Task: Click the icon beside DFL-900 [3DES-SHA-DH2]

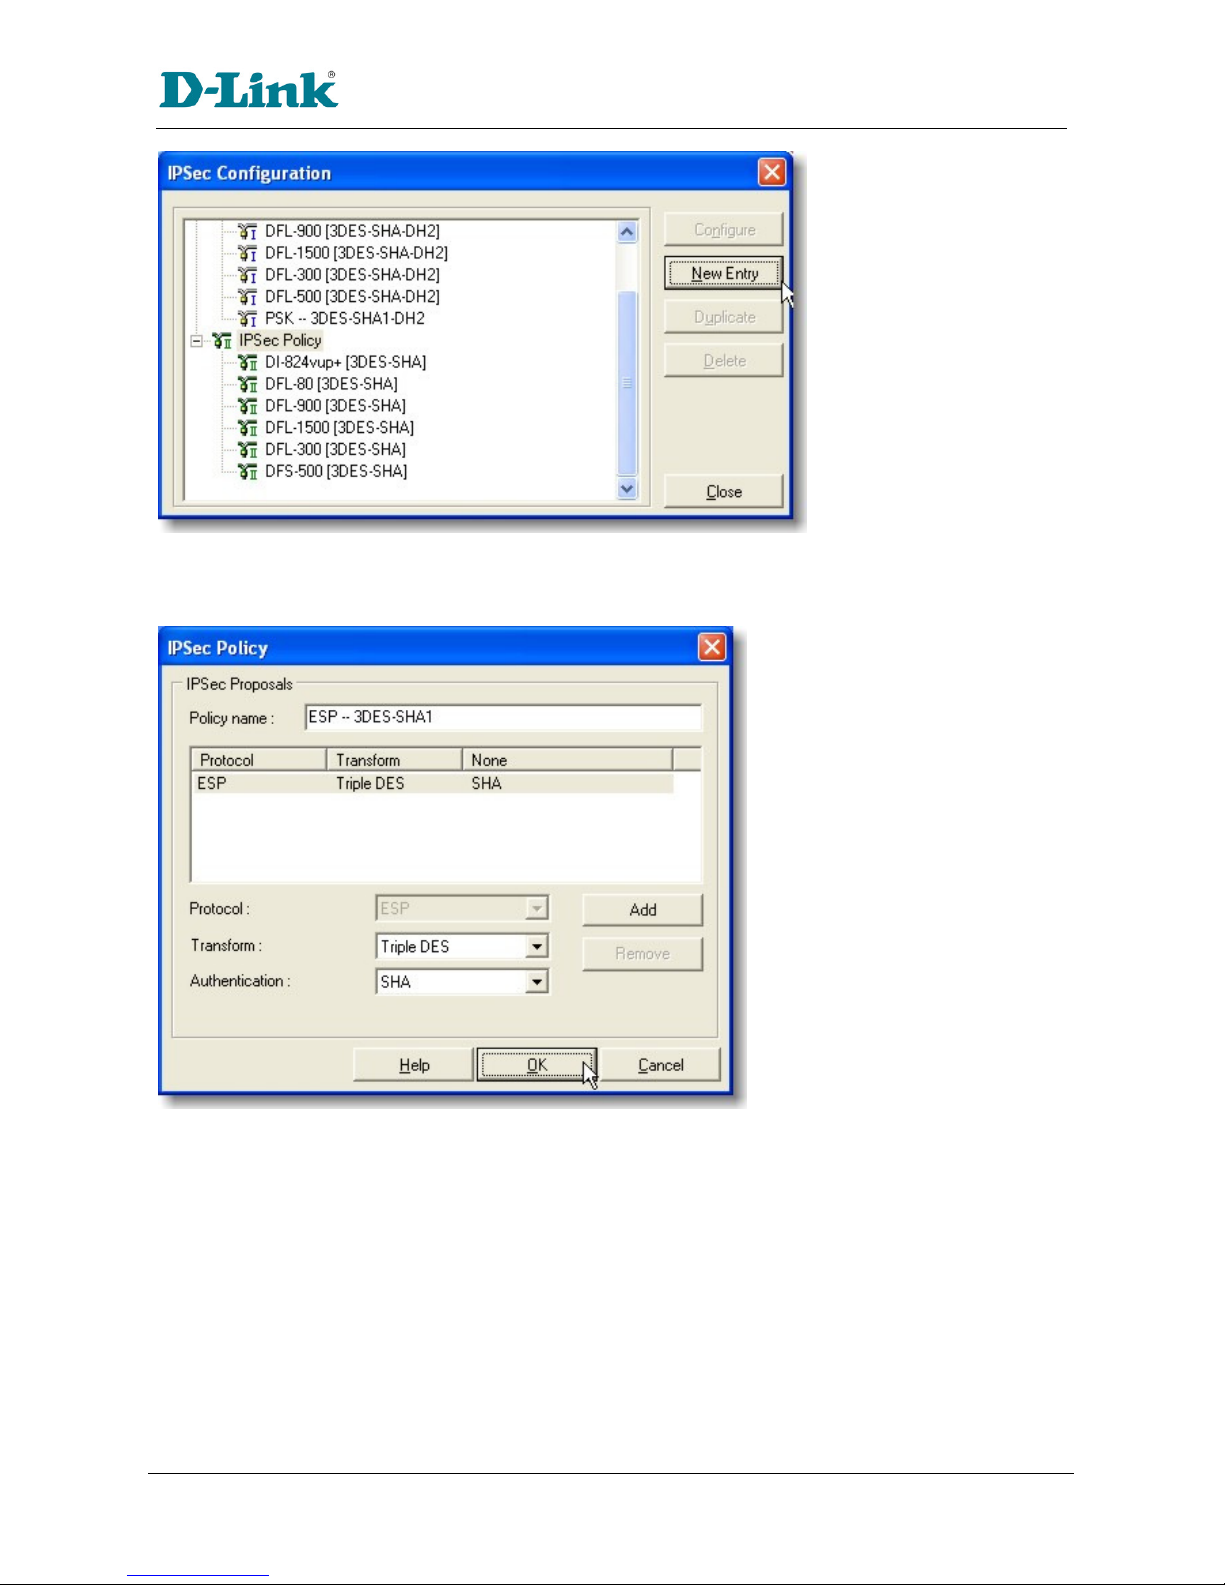Action: click(x=248, y=231)
